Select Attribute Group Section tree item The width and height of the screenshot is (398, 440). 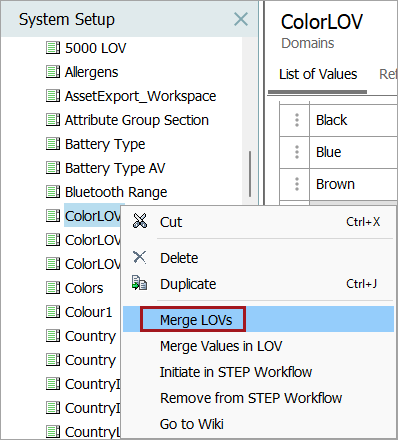tap(137, 120)
